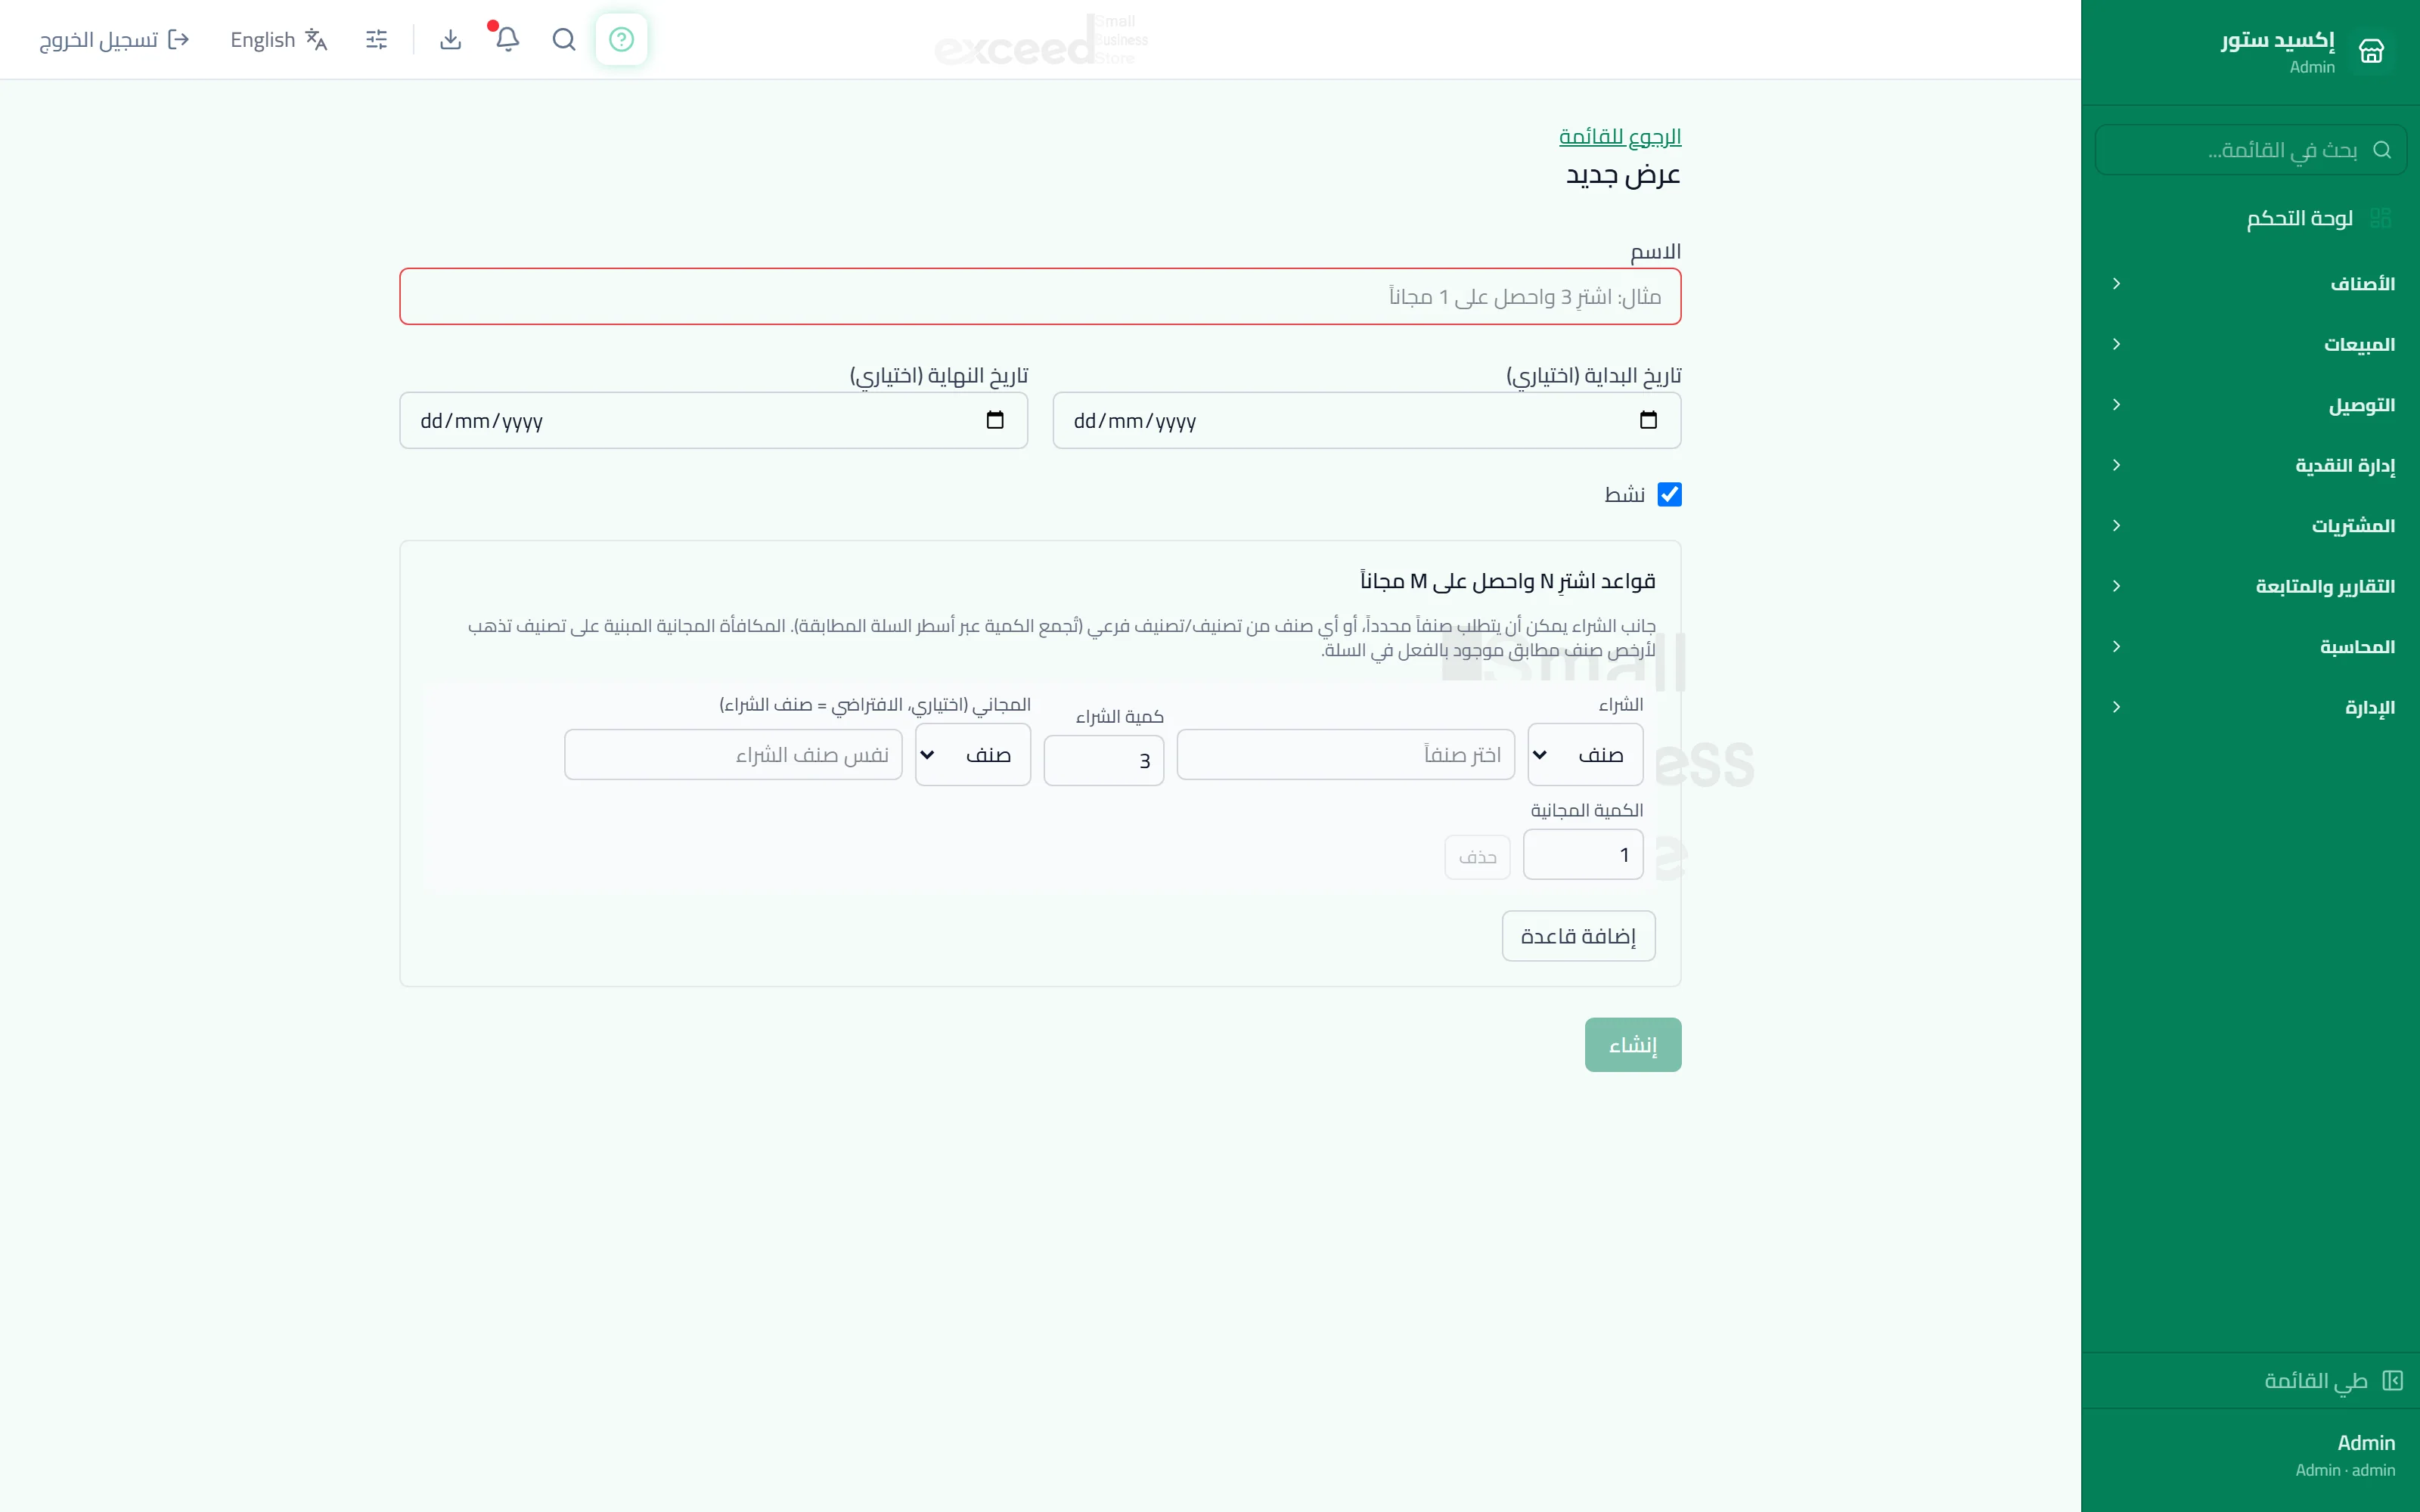This screenshot has height=1512, width=2420.
Task: Expand the الأصناف sidebar section
Action: (x=2251, y=284)
